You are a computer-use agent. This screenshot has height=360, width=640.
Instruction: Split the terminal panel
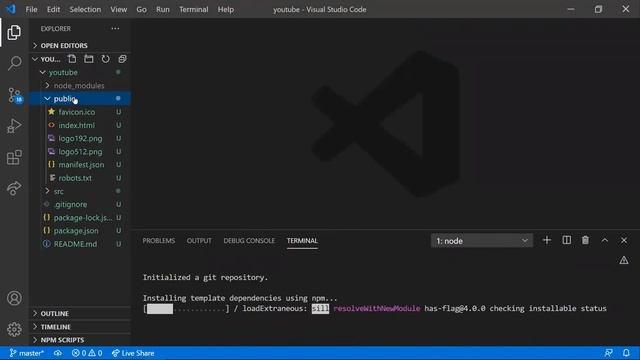coord(567,240)
